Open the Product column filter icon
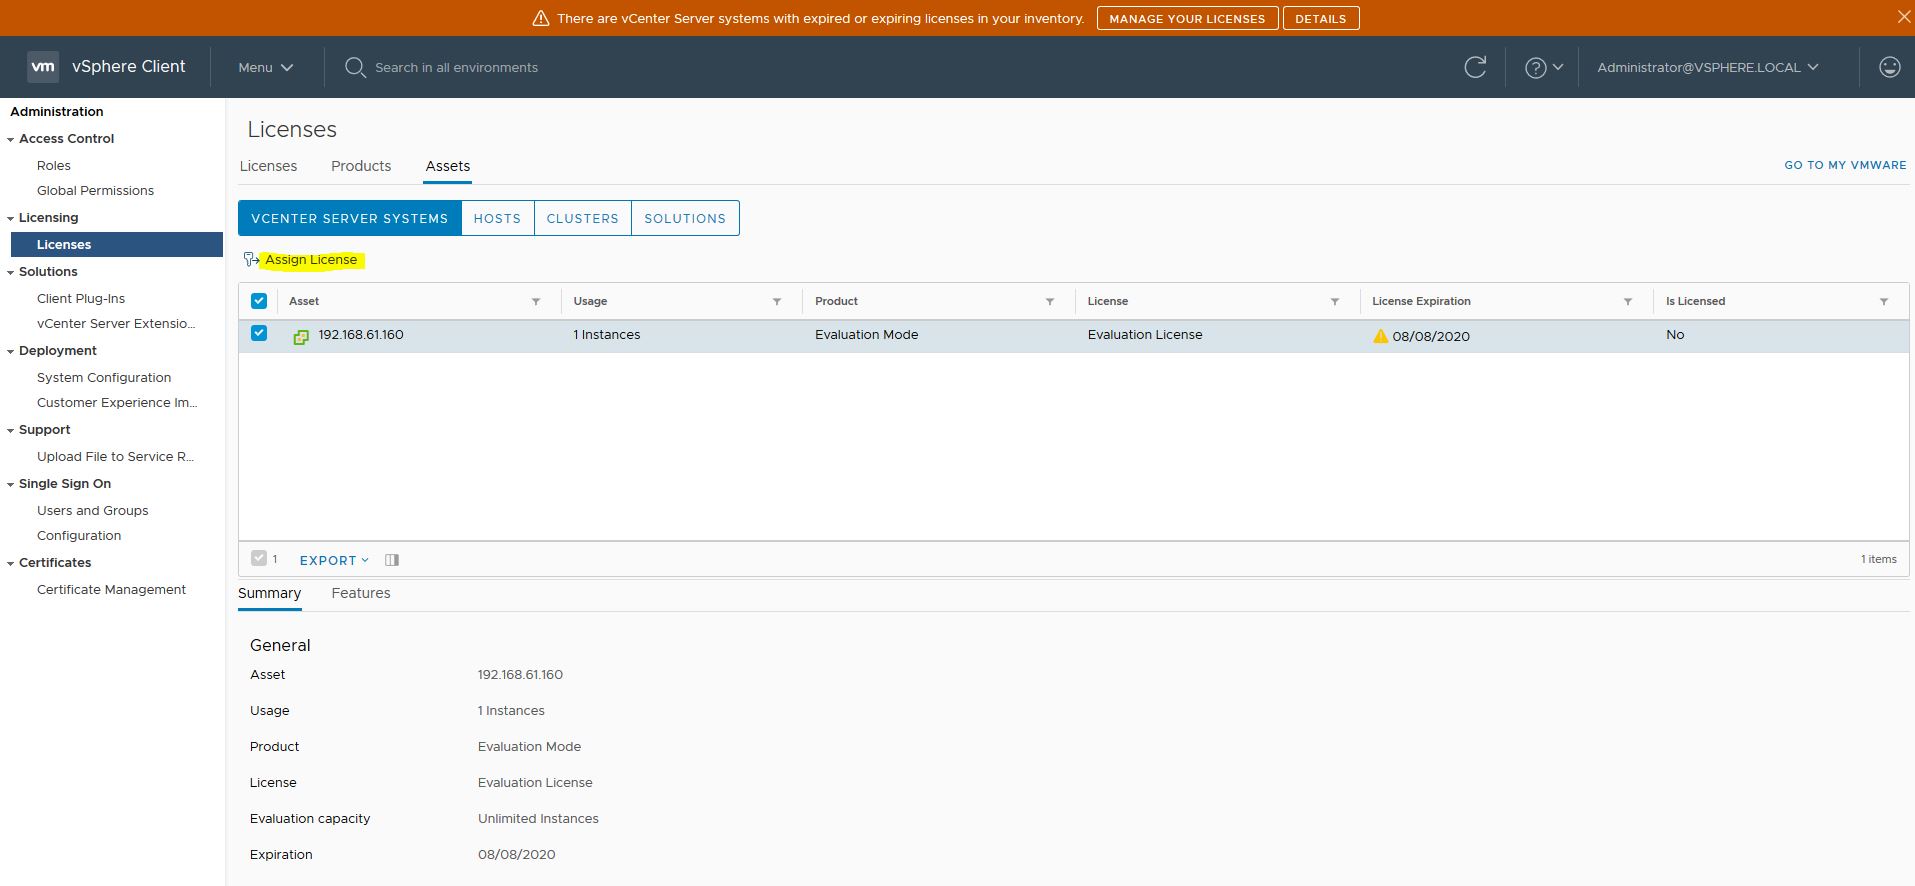The height and width of the screenshot is (886, 1915). [1050, 301]
